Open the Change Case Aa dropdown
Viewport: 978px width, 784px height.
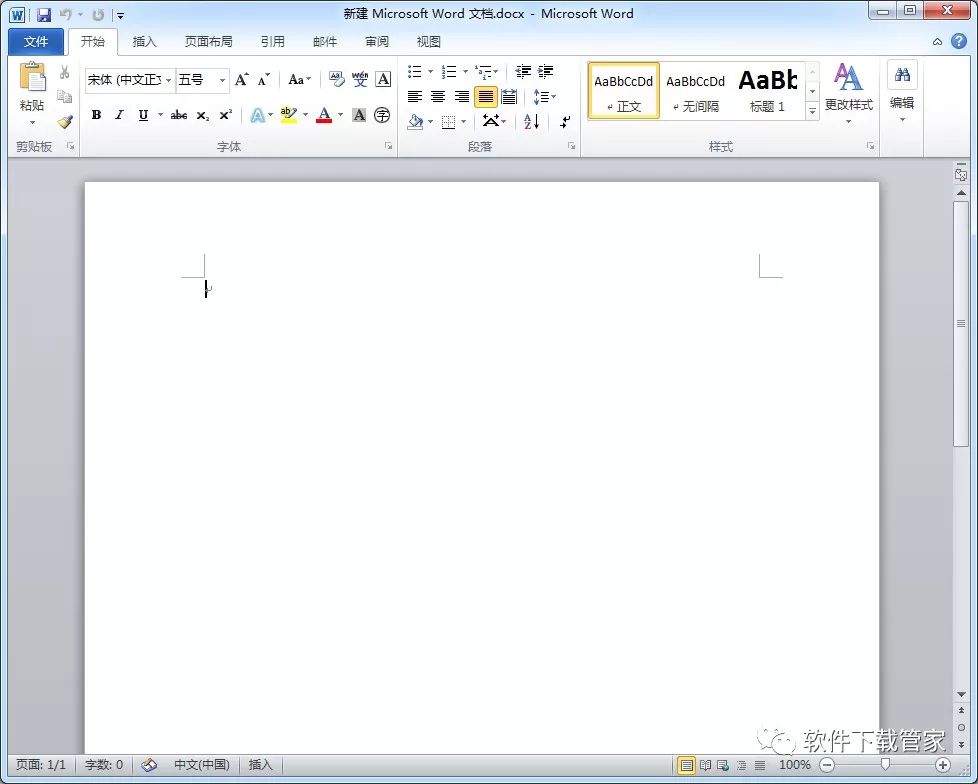click(299, 79)
